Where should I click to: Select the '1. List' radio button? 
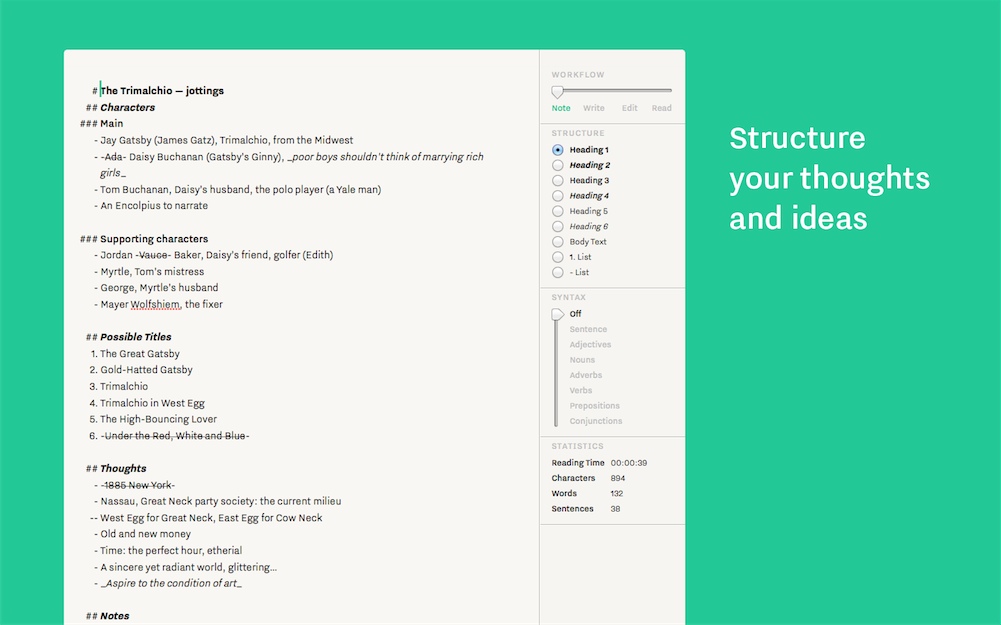point(557,257)
